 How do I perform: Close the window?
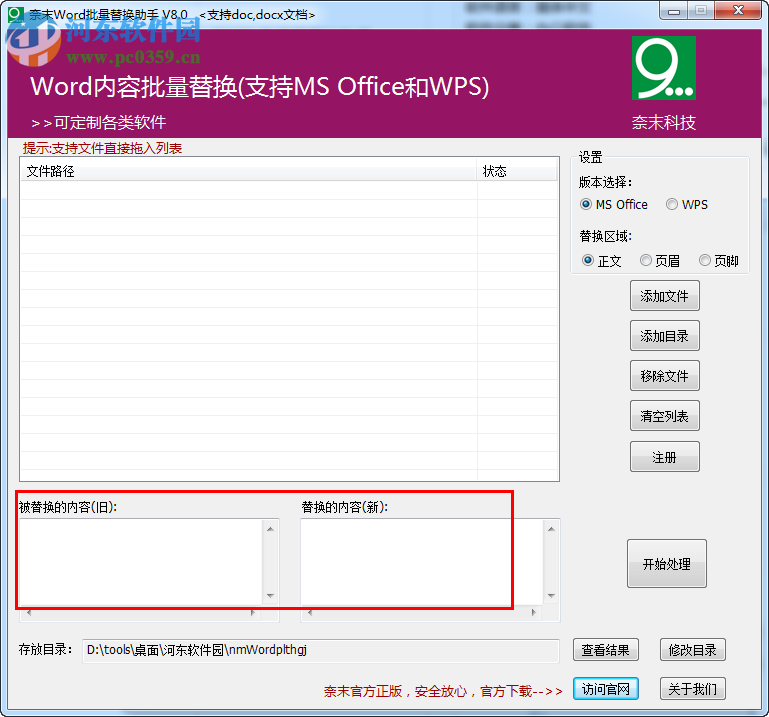click(x=738, y=10)
